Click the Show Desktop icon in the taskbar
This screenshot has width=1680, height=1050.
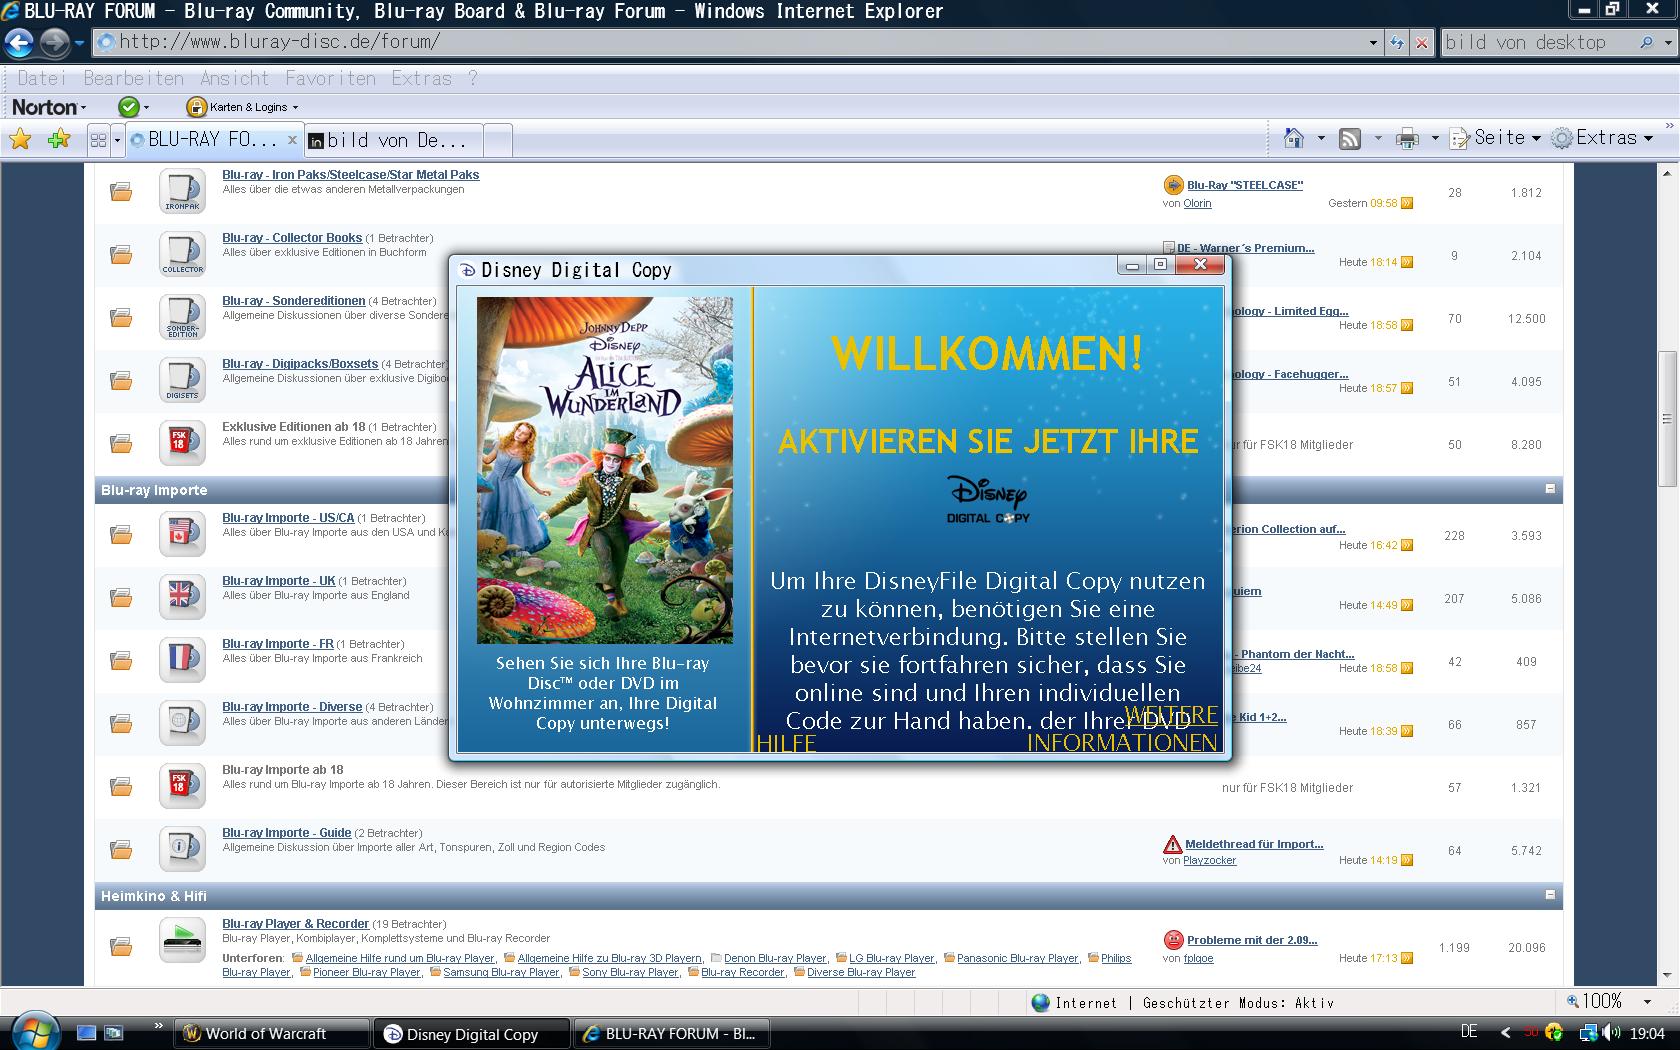pyautogui.click(x=87, y=1032)
